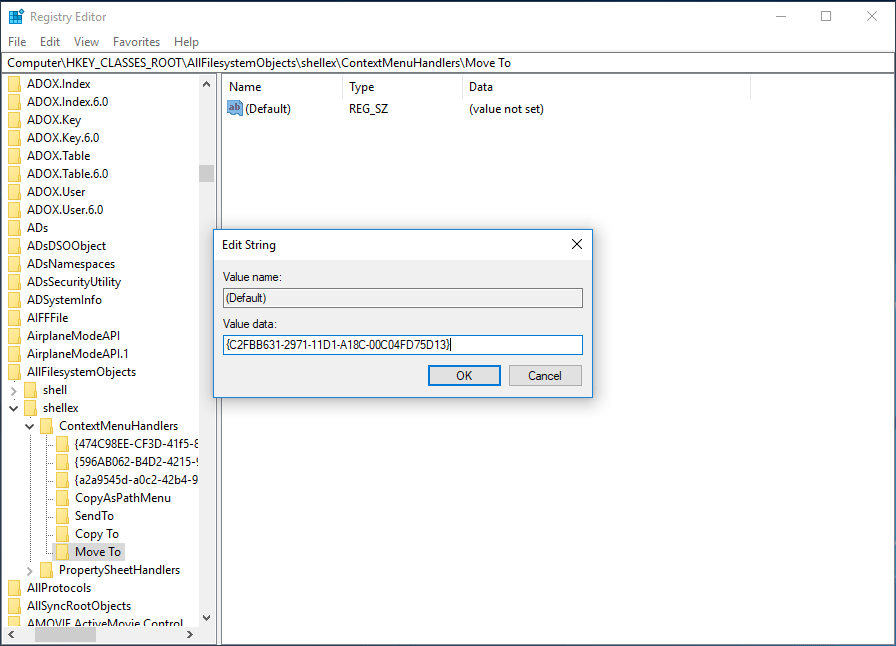The image size is (896, 646).
Task: Select ADSystemInfo in the tree
Action: click(64, 300)
